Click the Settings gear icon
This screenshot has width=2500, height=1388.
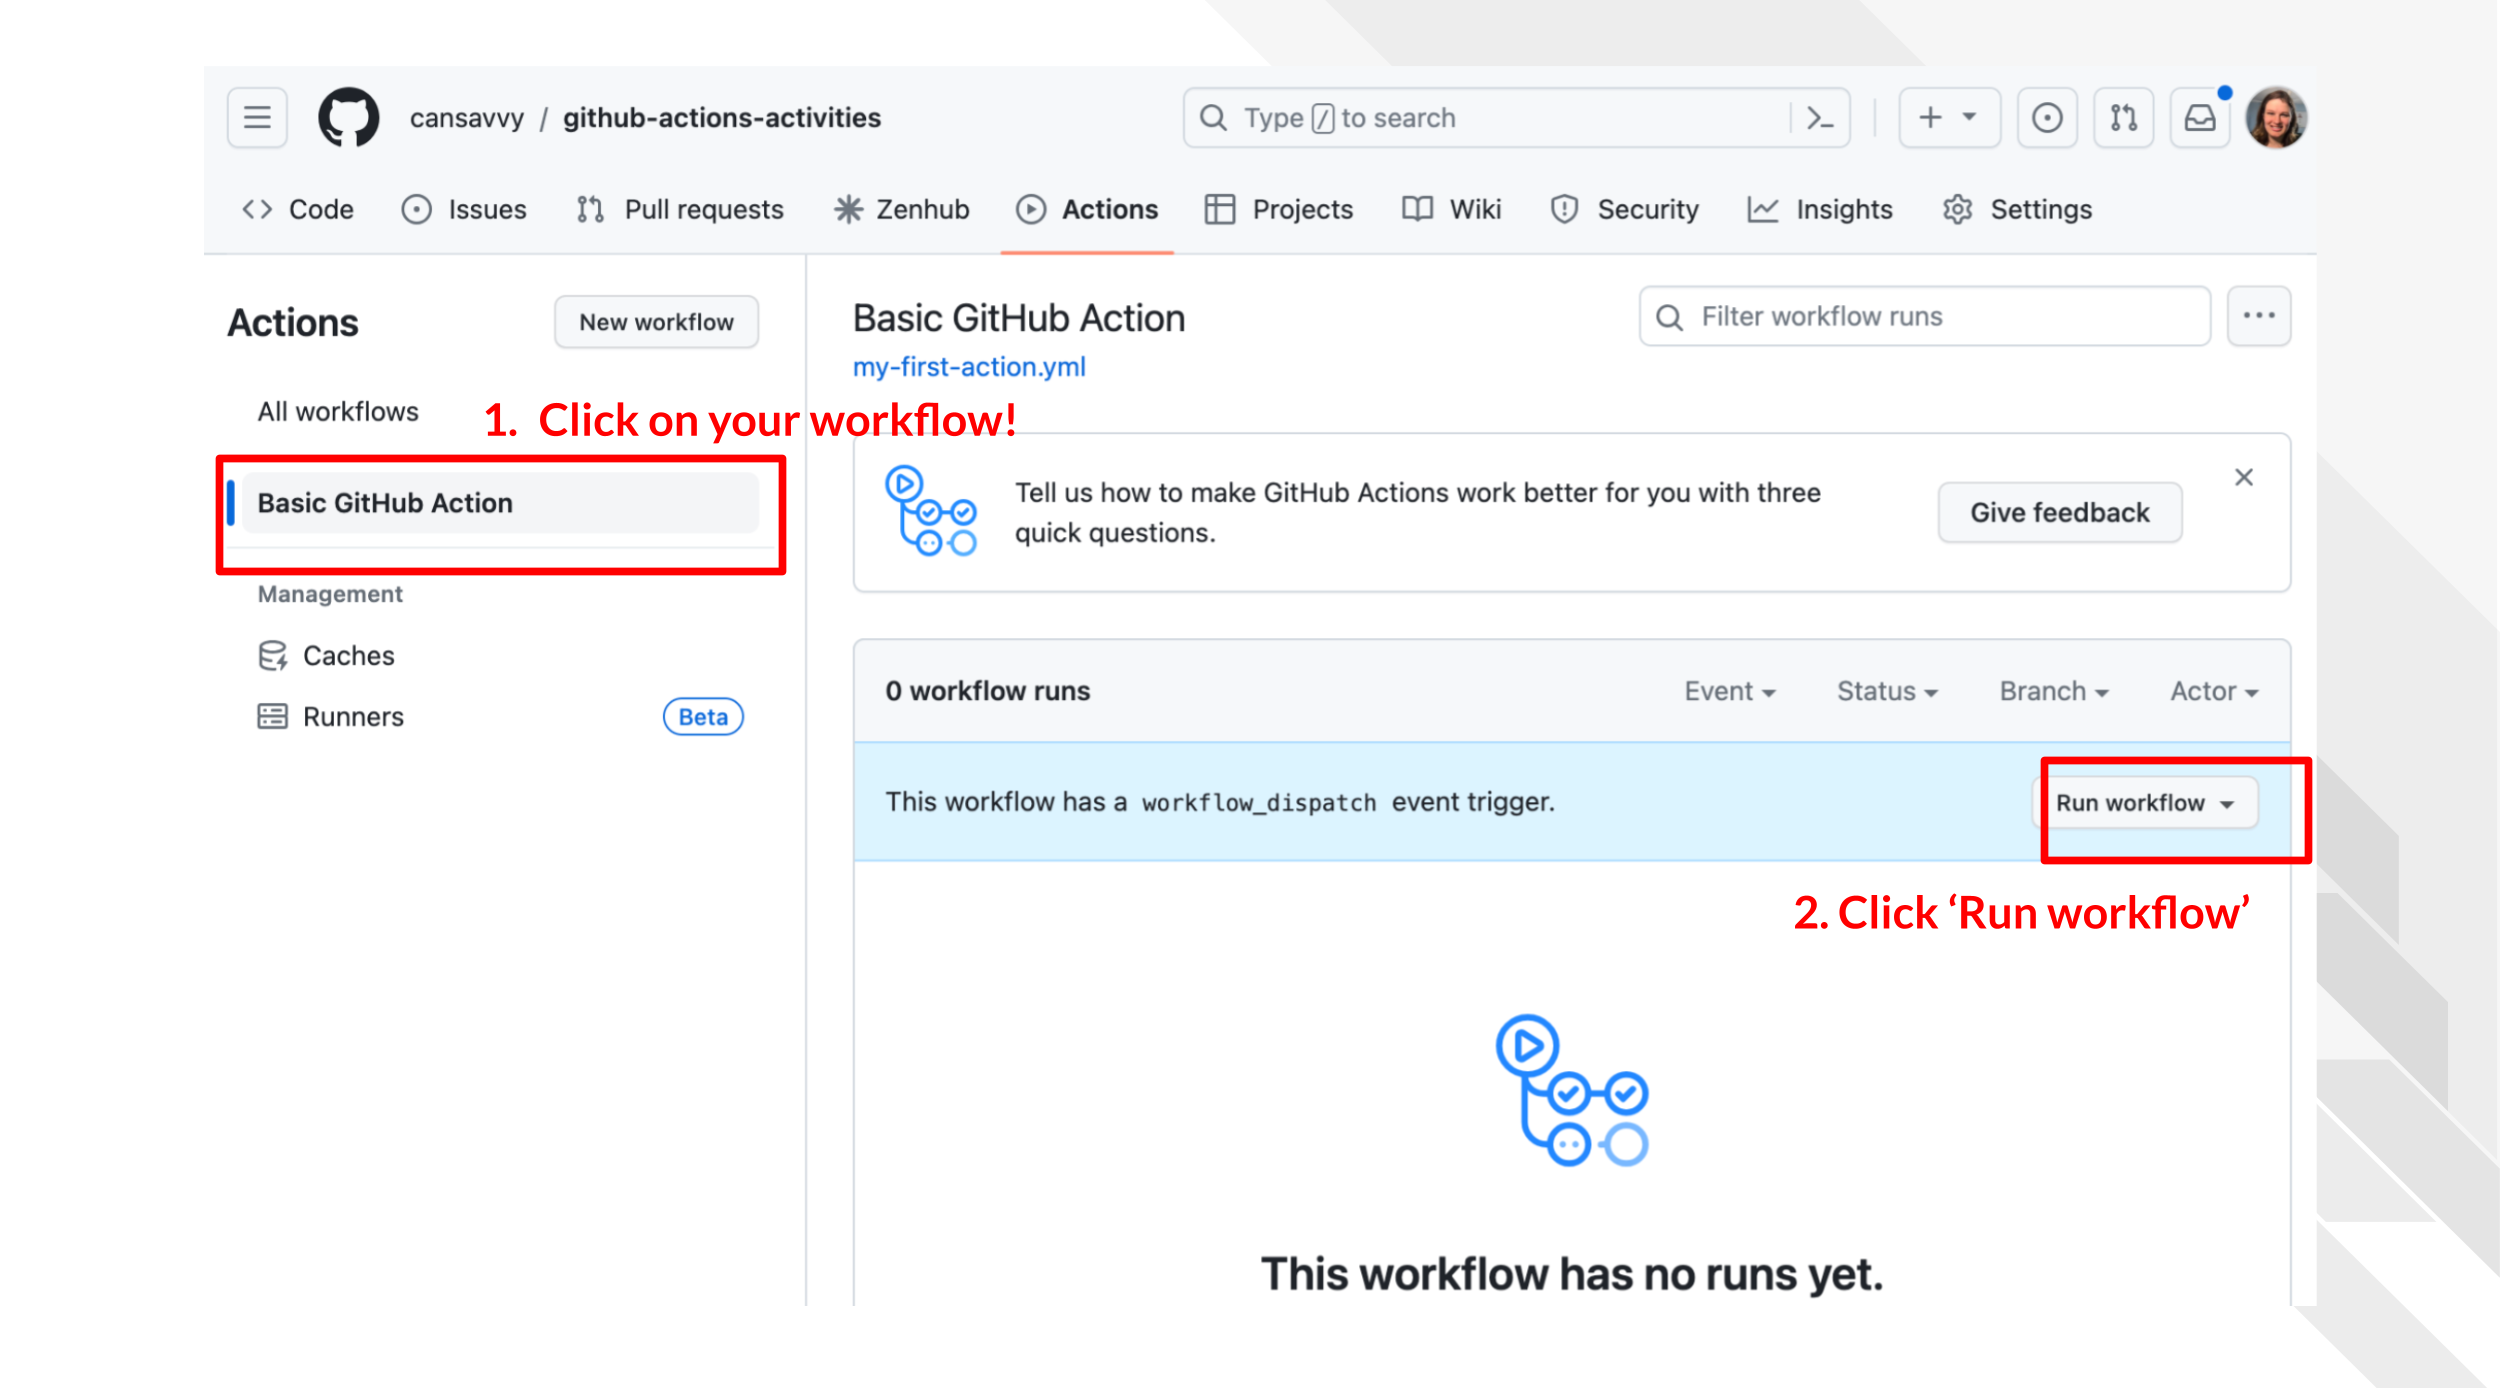tap(1957, 209)
